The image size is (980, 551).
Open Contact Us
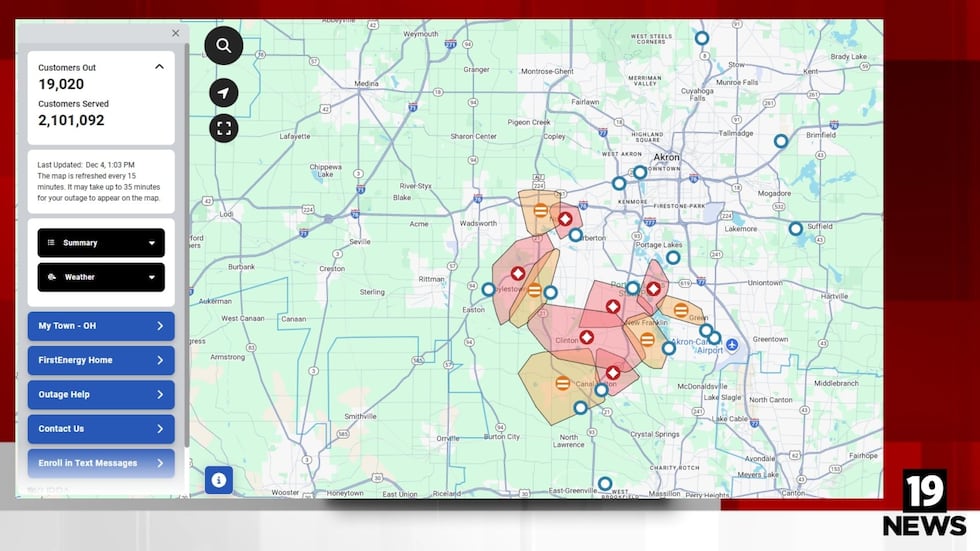coord(101,429)
